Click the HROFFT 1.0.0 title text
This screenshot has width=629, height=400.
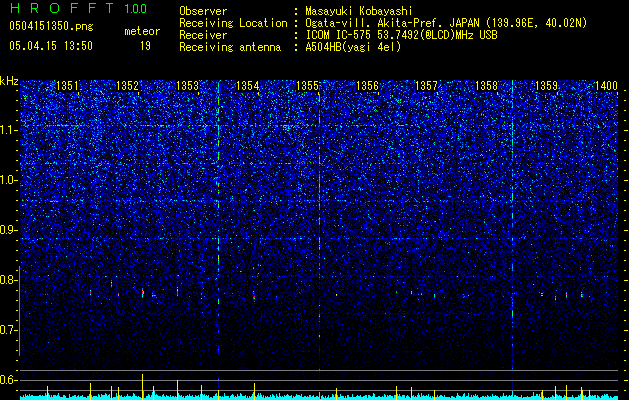click(x=78, y=8)
